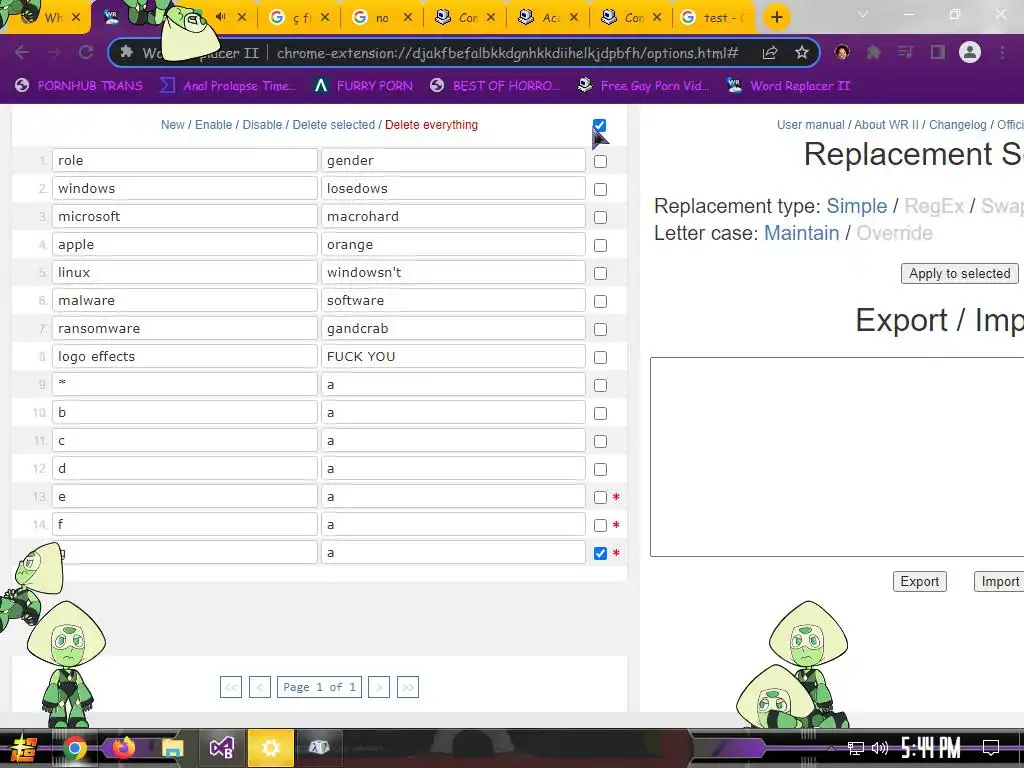Click the 'FUCK YOU' replacement field
Screen dimensions: 1024x768
click(x=453, y=357)
